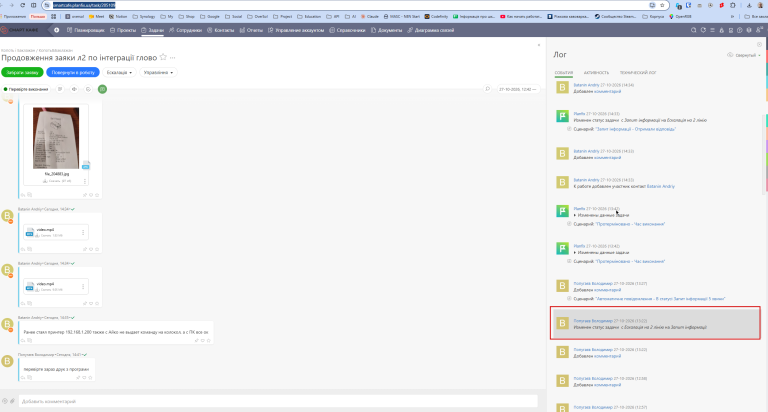768x412 pixels.
Task: Open the Задачи menu item
Action: 152,30
